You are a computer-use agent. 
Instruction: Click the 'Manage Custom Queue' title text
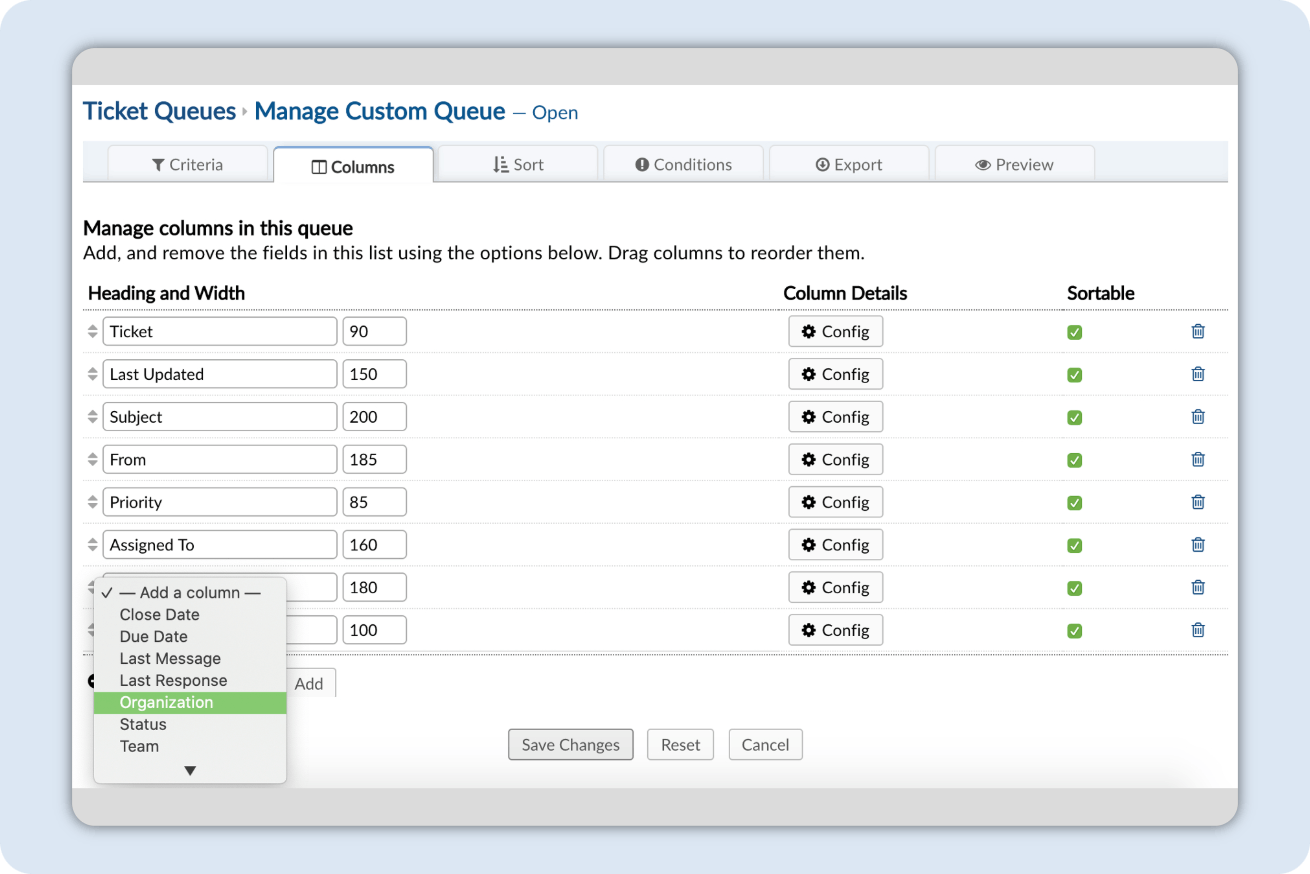pyautogui.click(x=380, y=111)
